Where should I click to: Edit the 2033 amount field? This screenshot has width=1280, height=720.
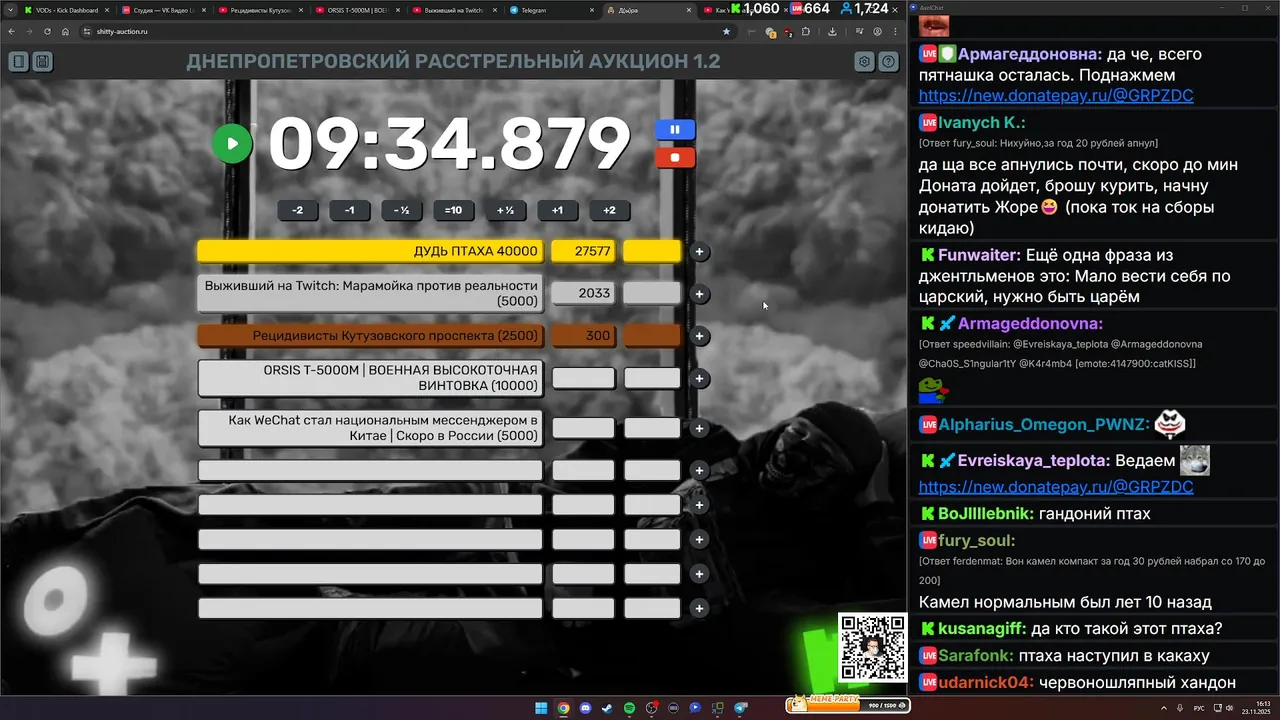coord(583,293)
